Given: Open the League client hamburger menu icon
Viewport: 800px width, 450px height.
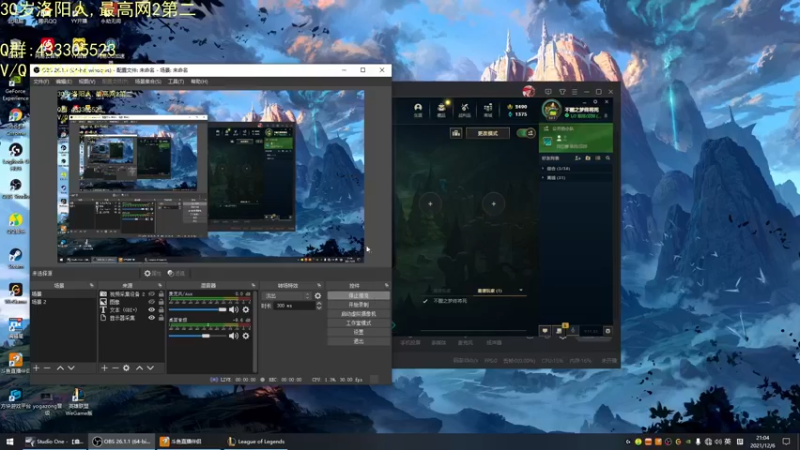Looking at the screenshot, I should click(x=574, y=92).
